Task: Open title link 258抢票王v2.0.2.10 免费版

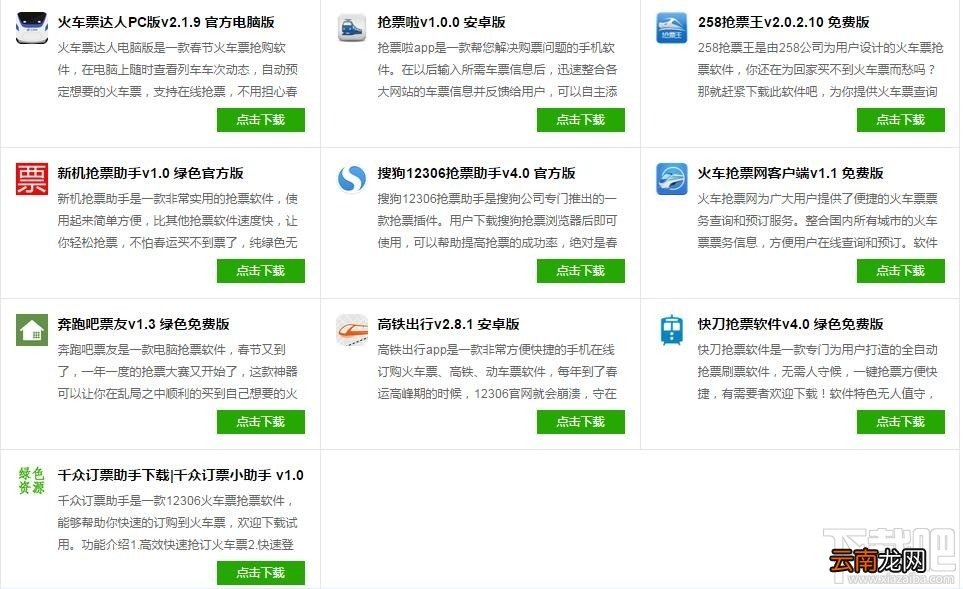Action: pyautogui.click(x=784, y=22)
